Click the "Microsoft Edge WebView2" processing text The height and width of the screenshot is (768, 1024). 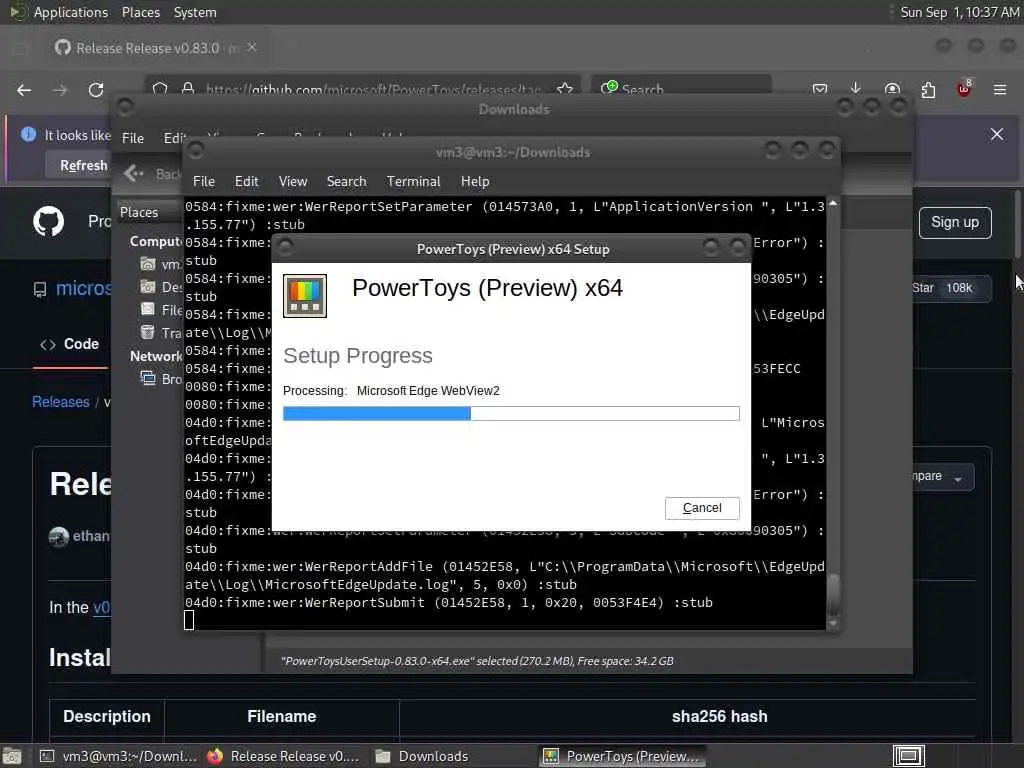[x=428, y=391]
